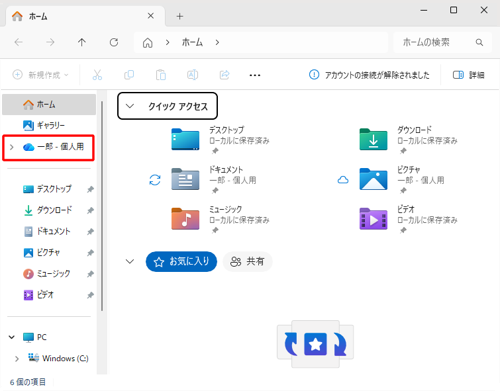The width and height of the screenshot is (500, 391).
Task: Click the Cut scissors icon
Action: coord(97,75)
